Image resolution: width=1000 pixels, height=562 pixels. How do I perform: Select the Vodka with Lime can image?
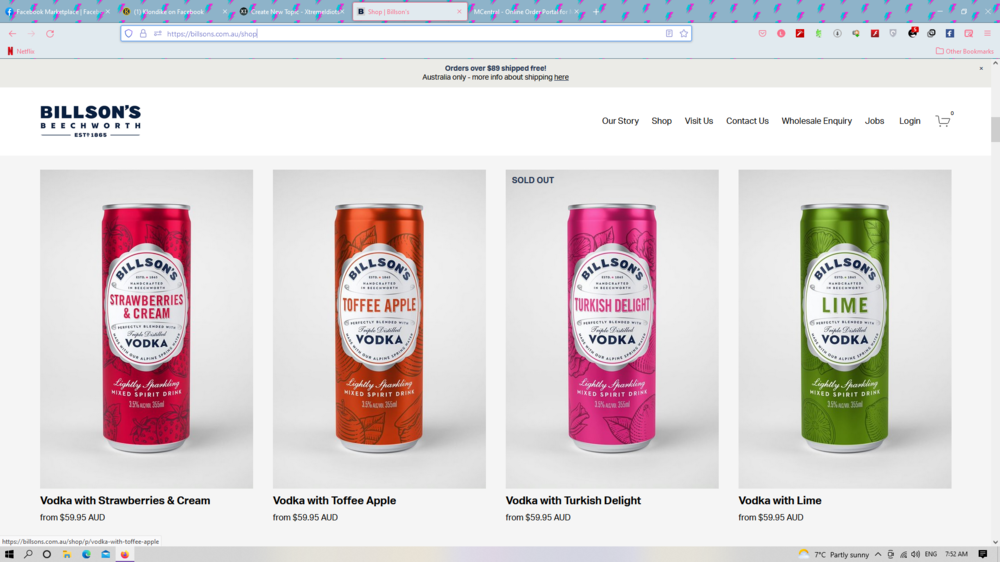(x=845, y=328)
